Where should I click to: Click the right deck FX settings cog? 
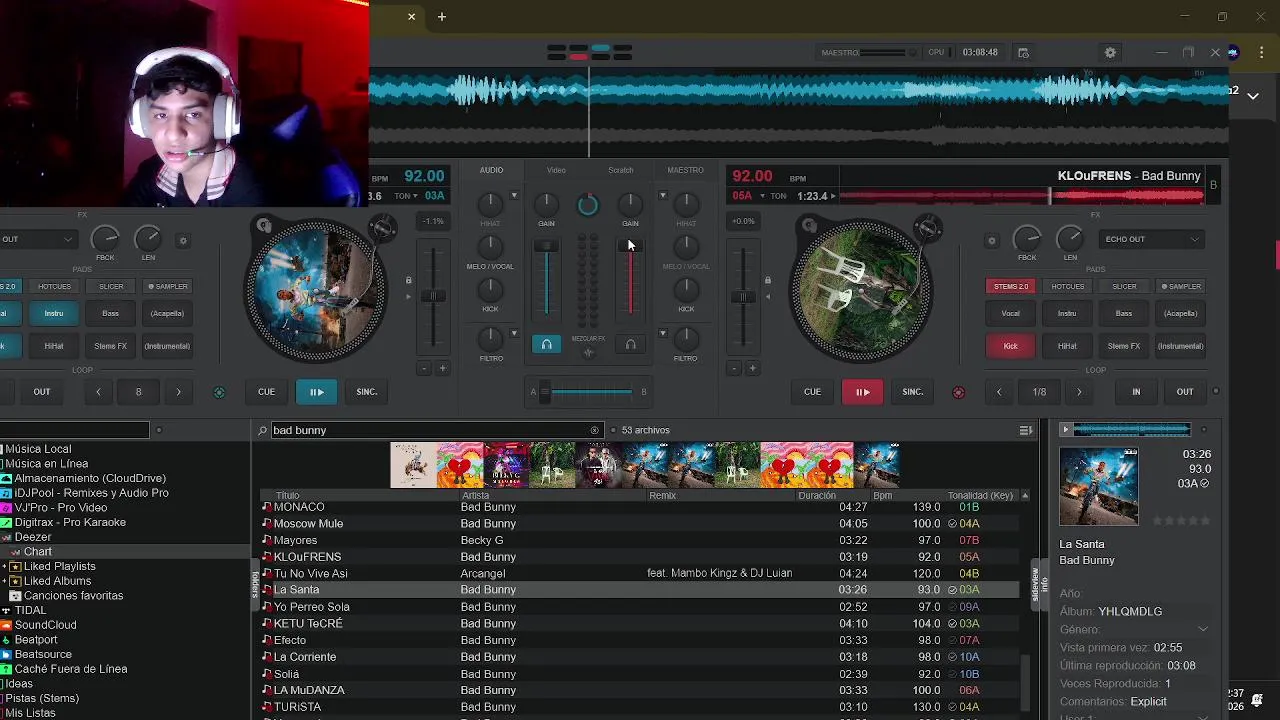click(991, 240)
